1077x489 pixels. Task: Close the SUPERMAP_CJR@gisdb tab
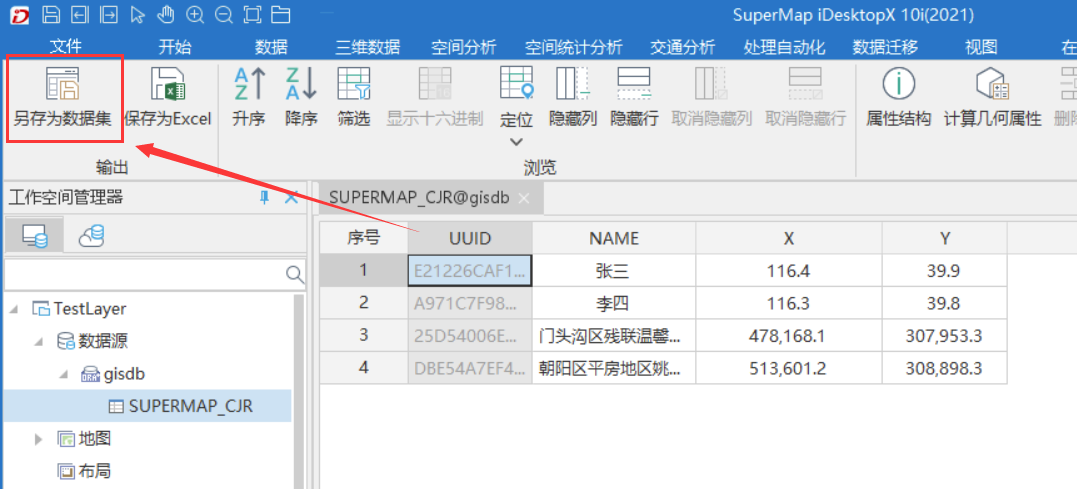(x=523, y=198)
